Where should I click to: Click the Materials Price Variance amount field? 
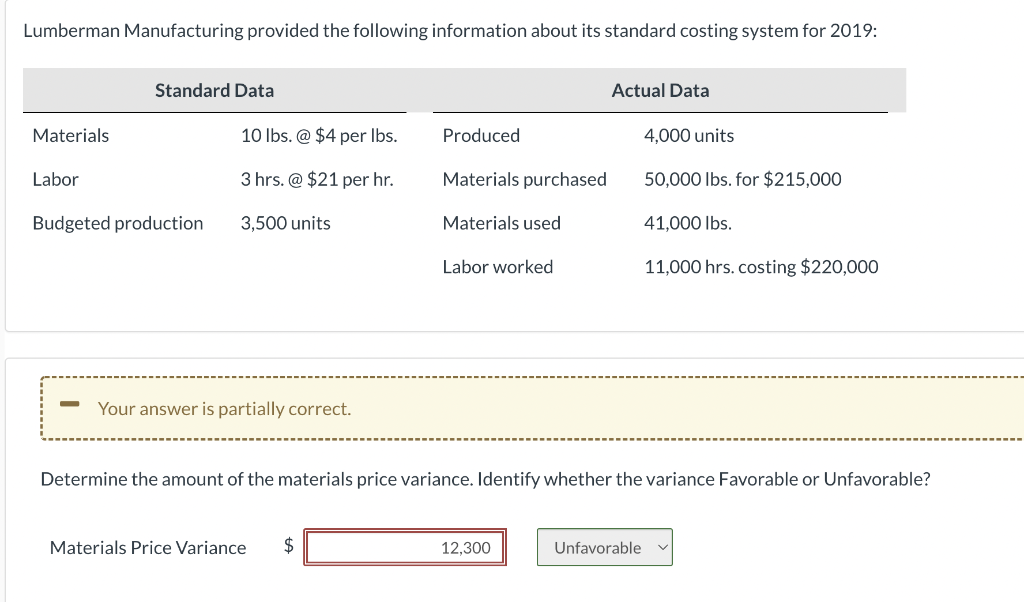[405, 547]
